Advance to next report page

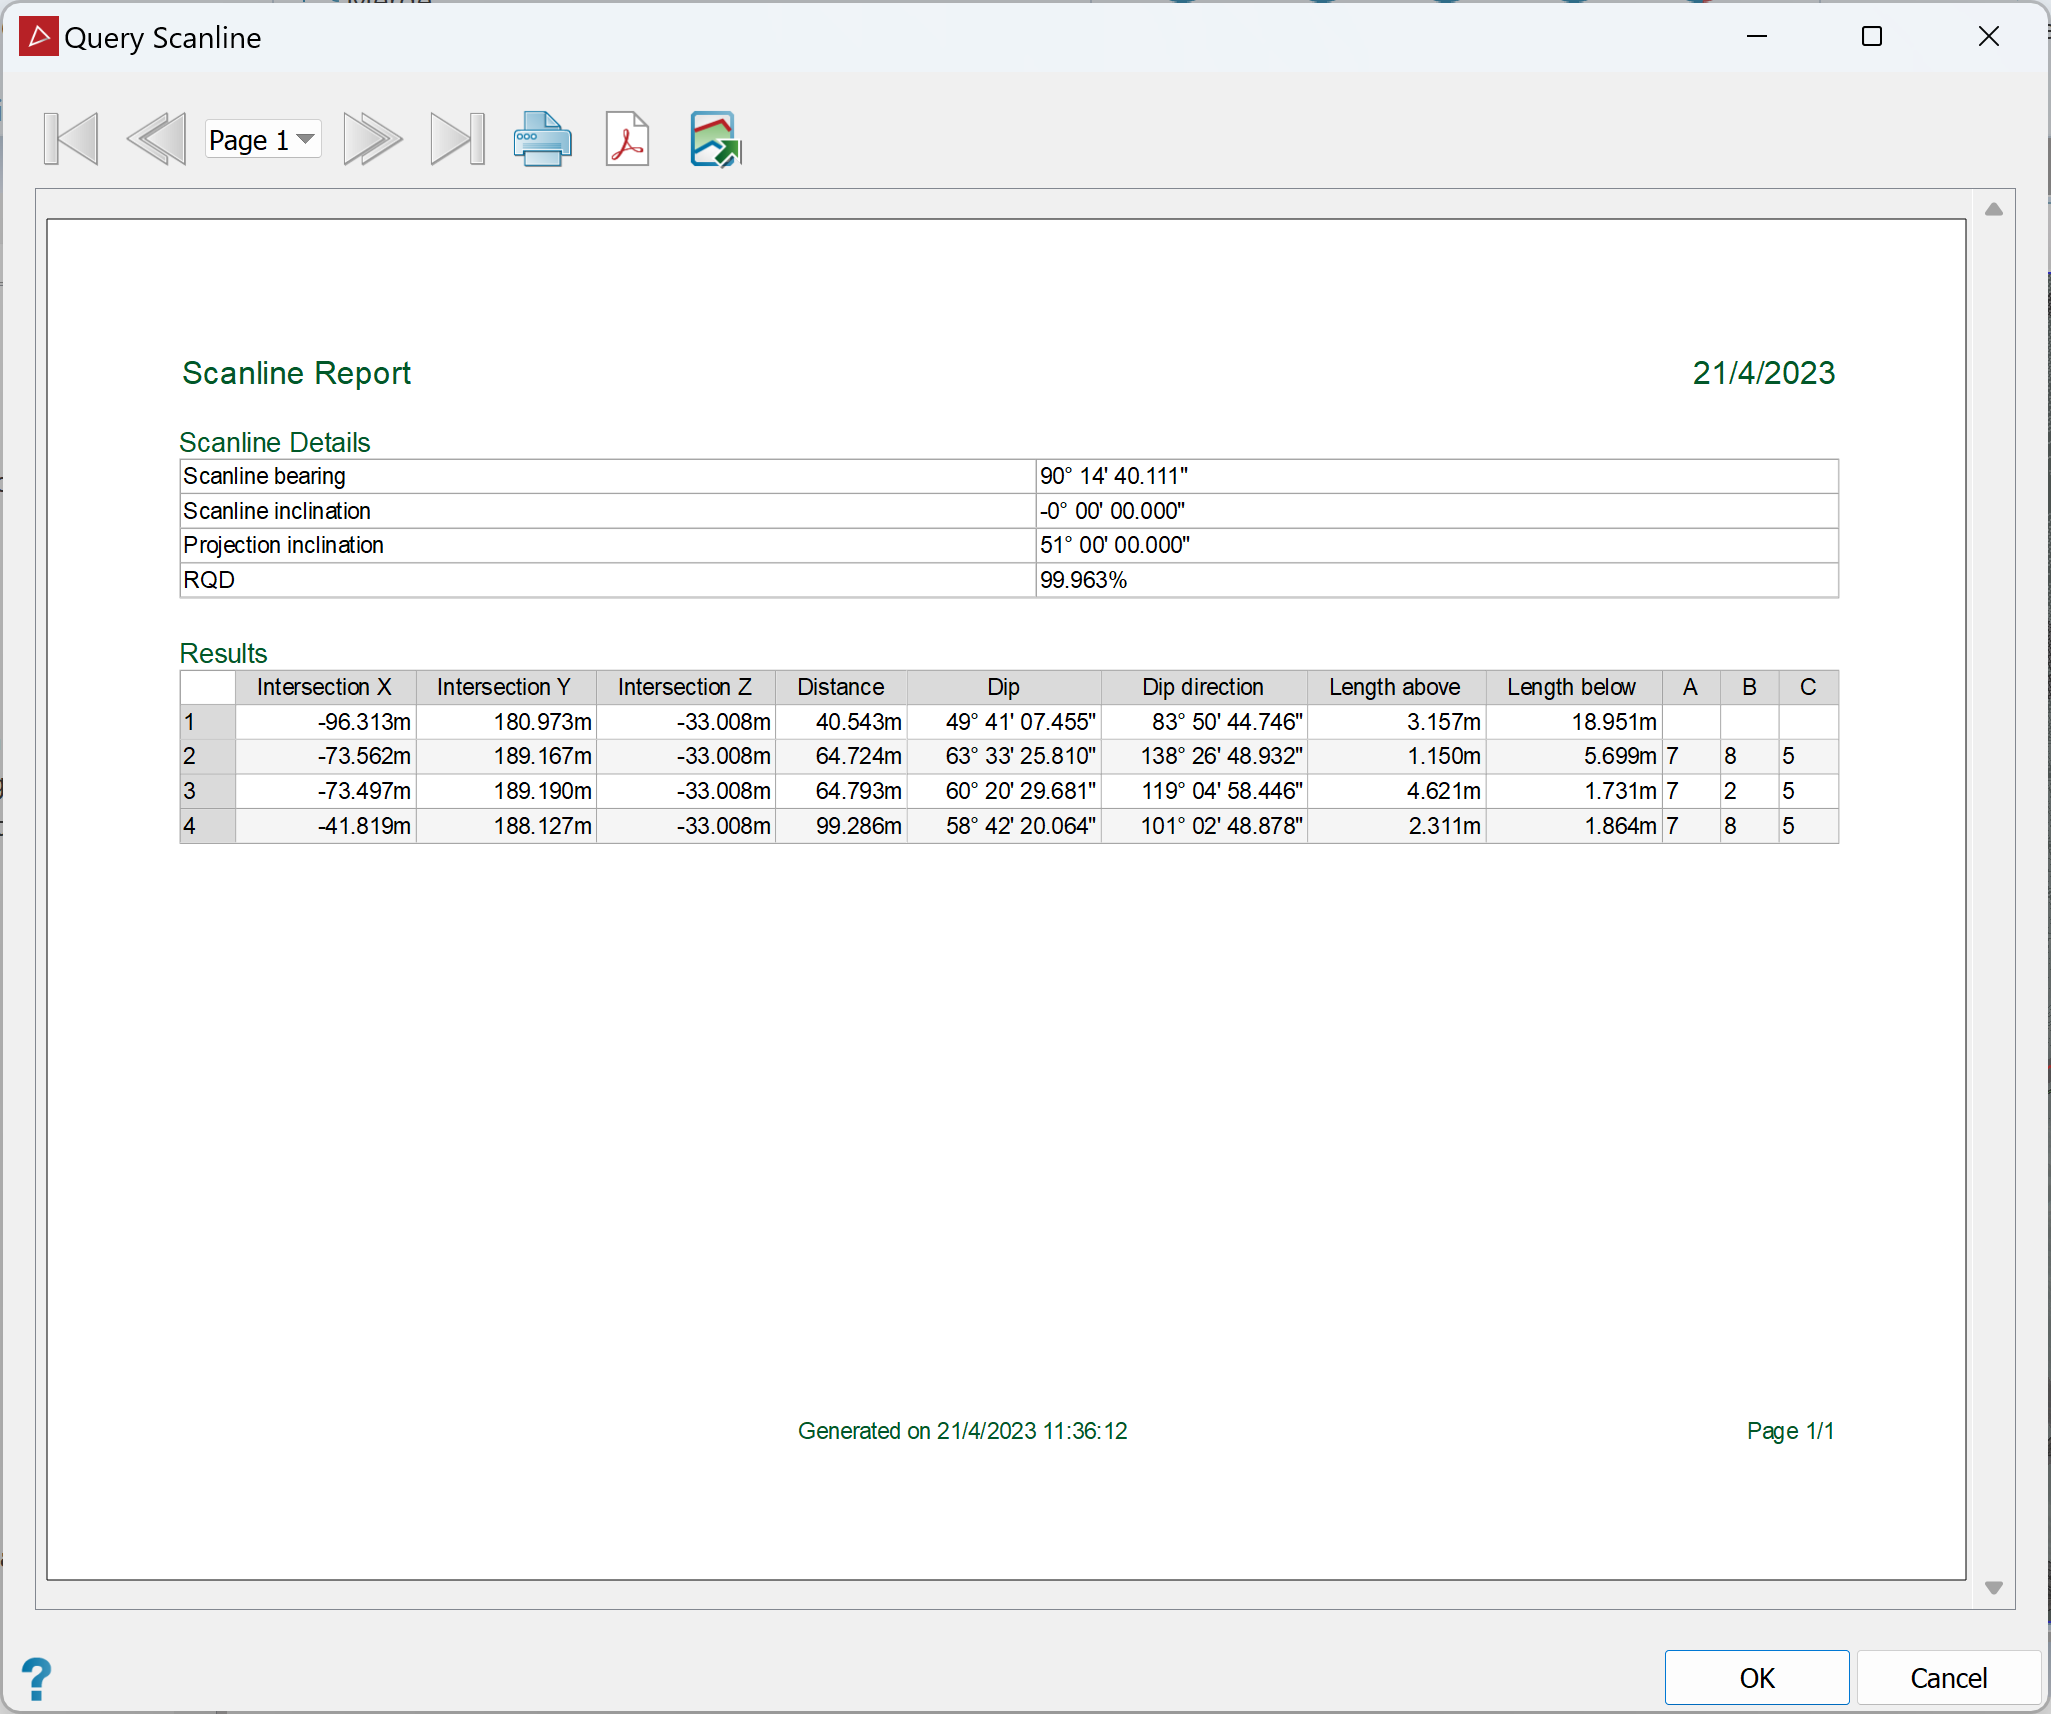[x=372, y=139]
